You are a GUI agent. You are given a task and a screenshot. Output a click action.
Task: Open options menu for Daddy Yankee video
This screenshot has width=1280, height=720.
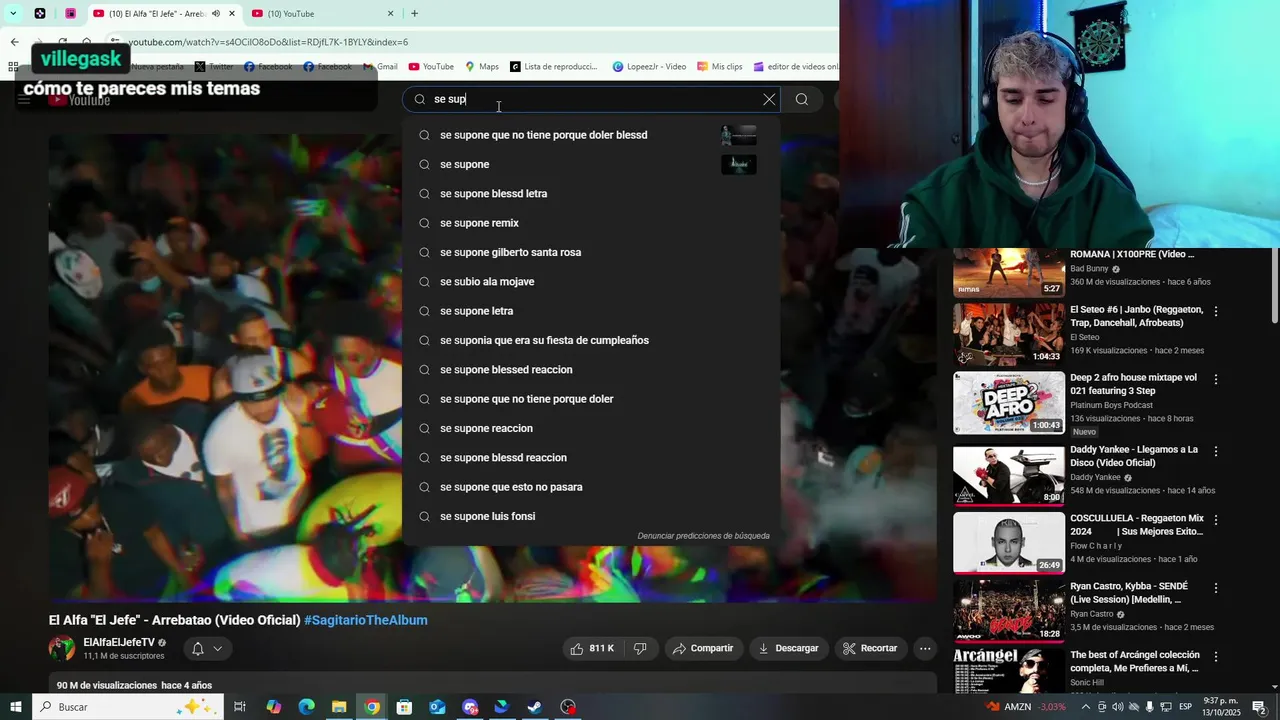click(1216, 451)
